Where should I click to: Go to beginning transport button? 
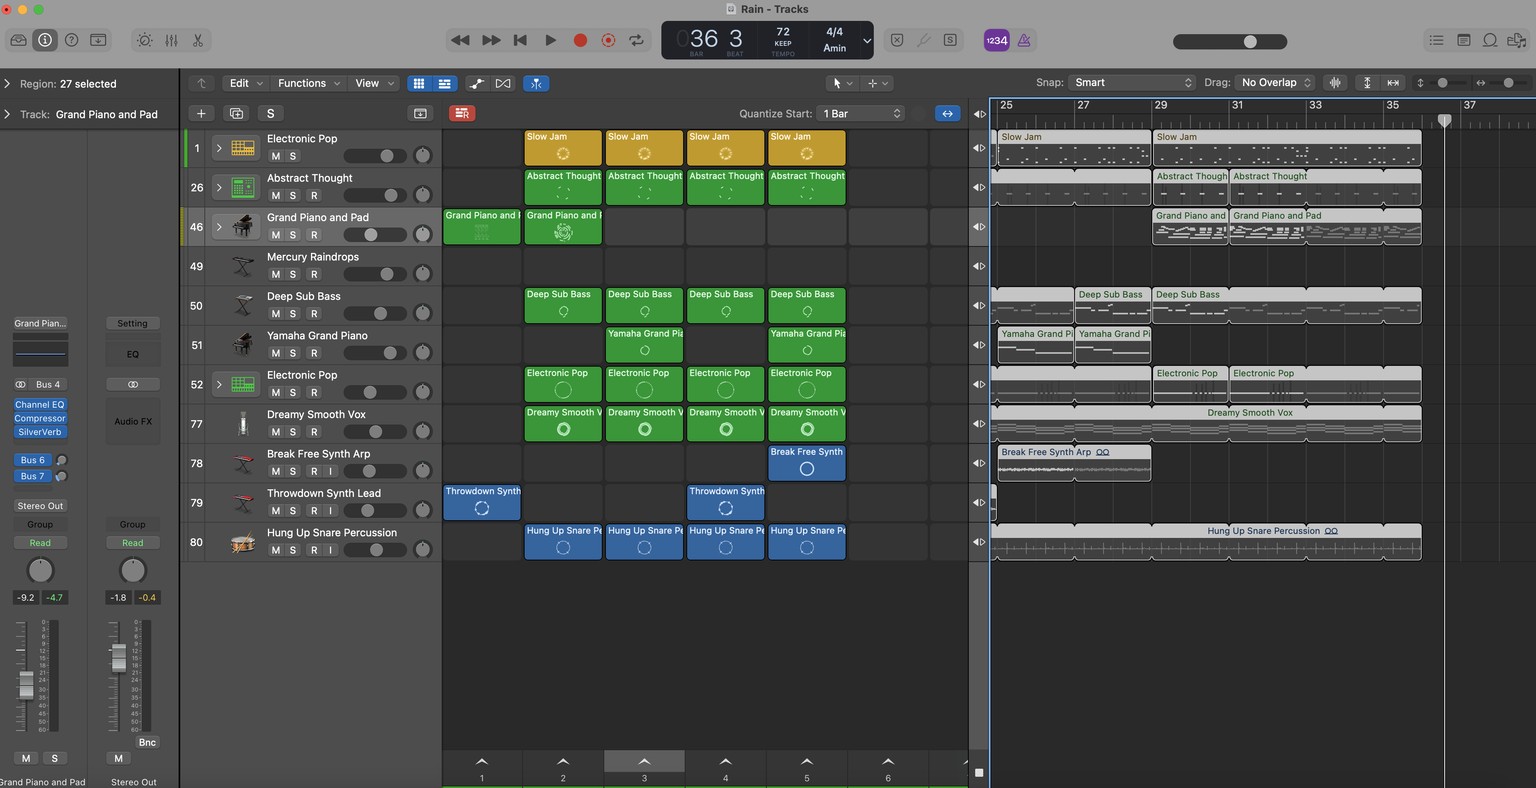point(520,40)
